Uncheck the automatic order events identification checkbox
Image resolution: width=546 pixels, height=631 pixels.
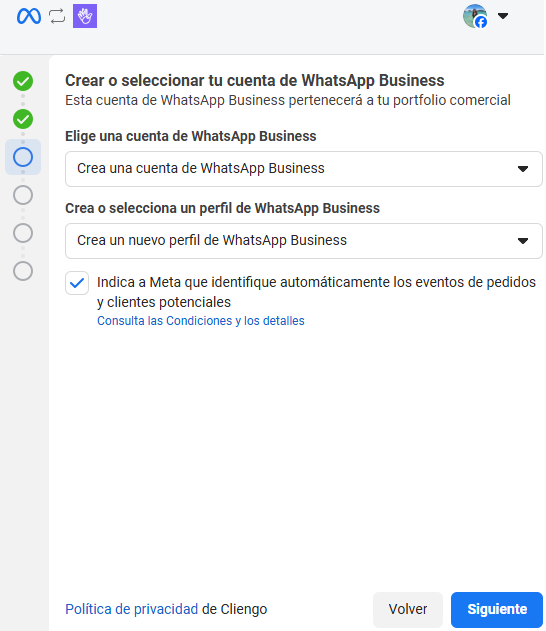77,283
